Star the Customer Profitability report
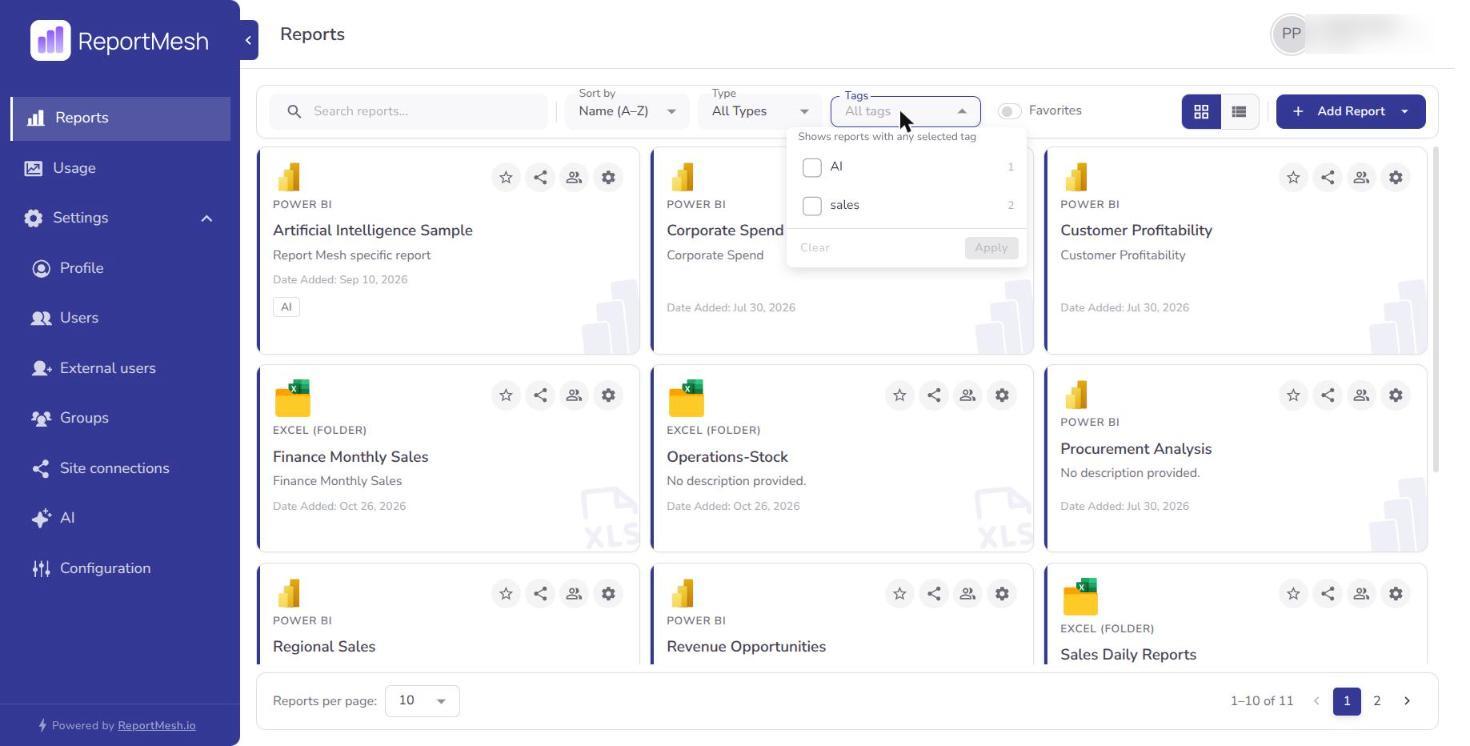 (x=1294, y=178)
